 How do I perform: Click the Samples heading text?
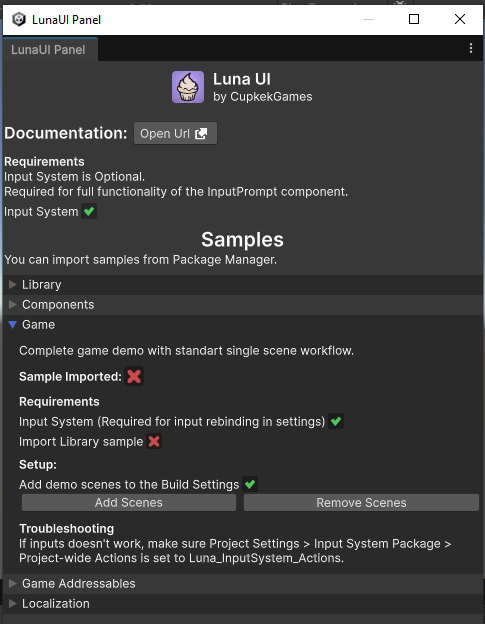242,240
